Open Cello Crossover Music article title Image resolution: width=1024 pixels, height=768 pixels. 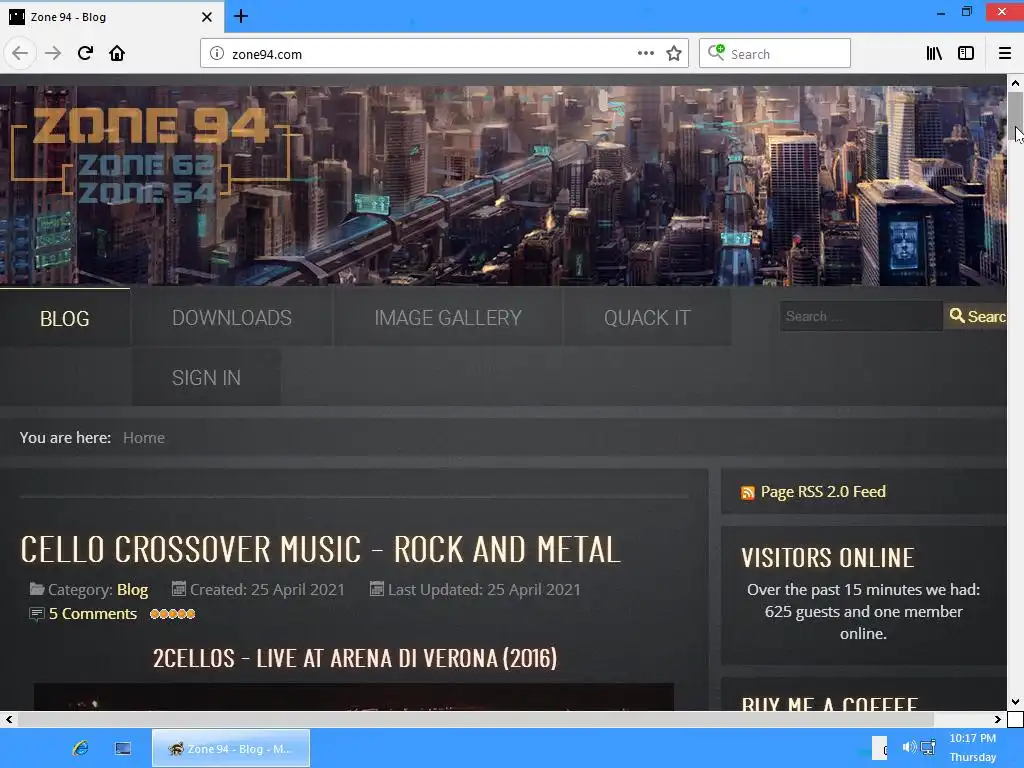(x=320, y=549)
